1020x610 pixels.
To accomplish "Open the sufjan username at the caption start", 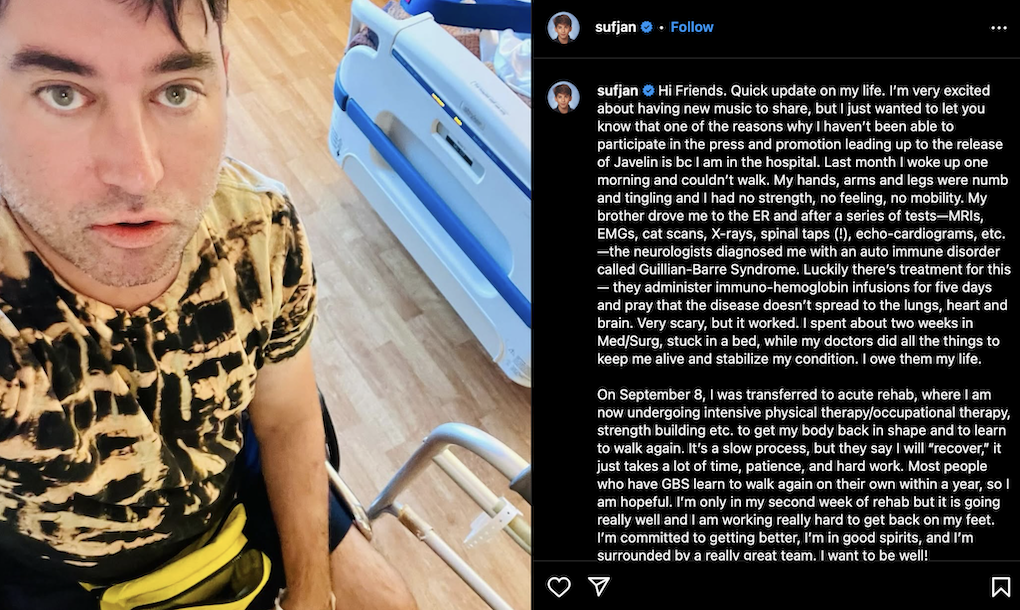I will click(x=617, y=90).
